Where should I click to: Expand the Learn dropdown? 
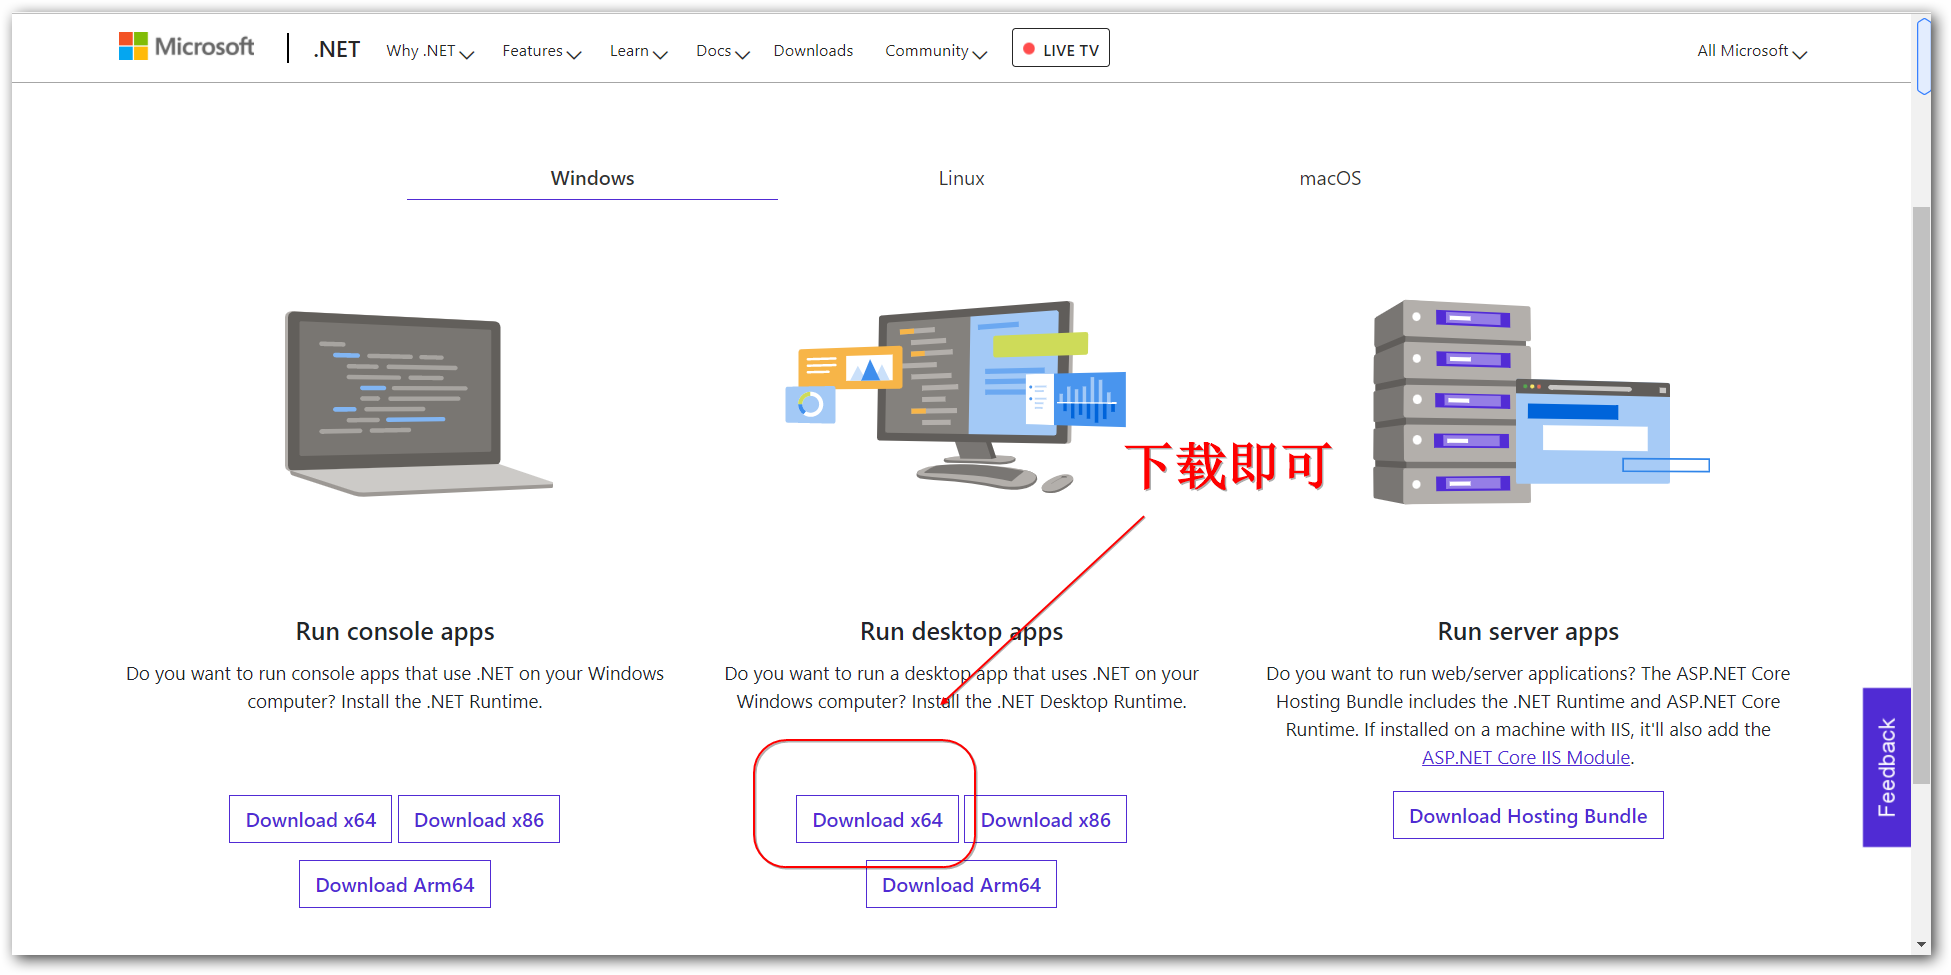click(x=638, y=51)
